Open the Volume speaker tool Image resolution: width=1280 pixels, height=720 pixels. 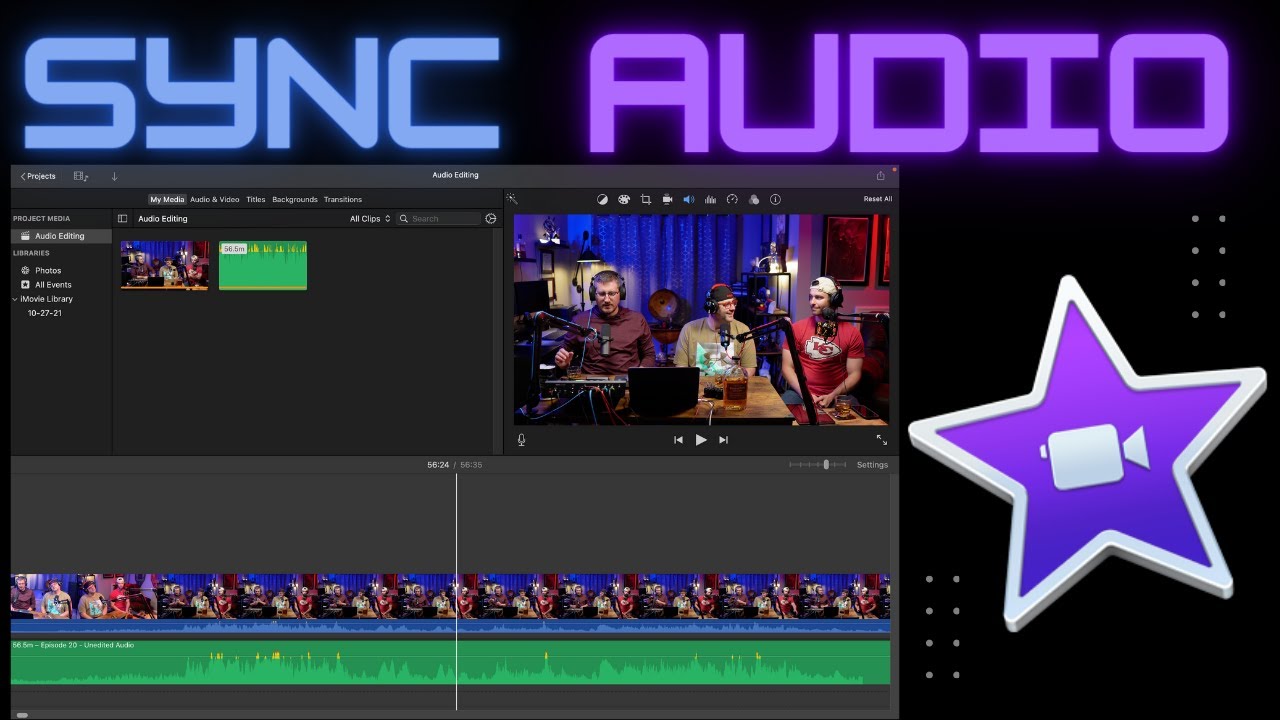688,199
